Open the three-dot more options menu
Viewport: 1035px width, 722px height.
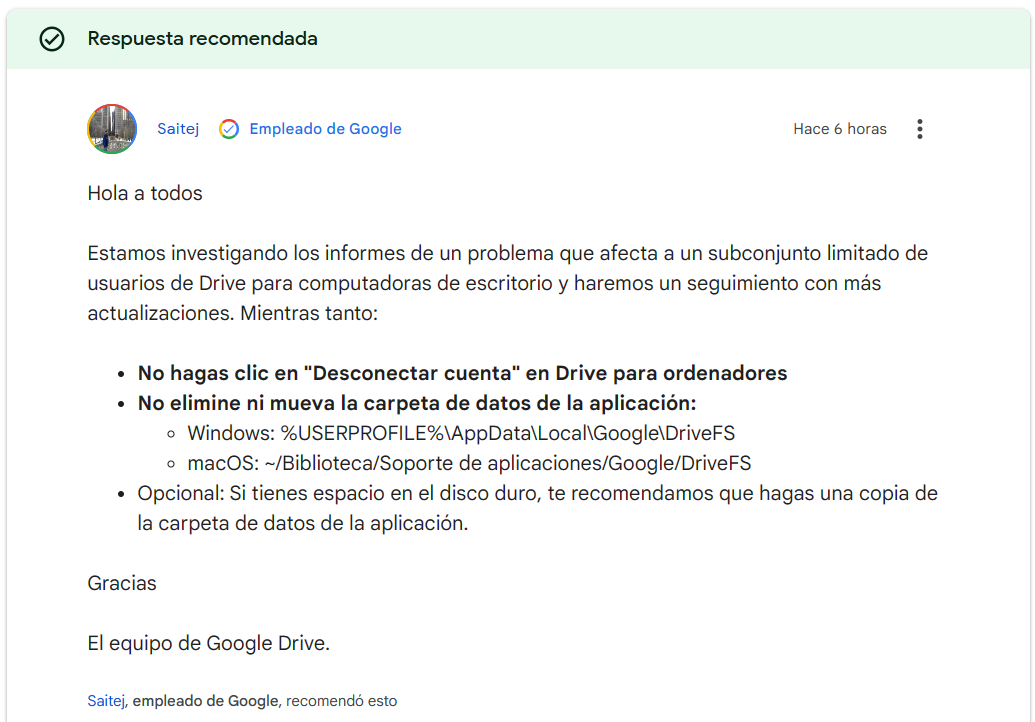[920, 129]
